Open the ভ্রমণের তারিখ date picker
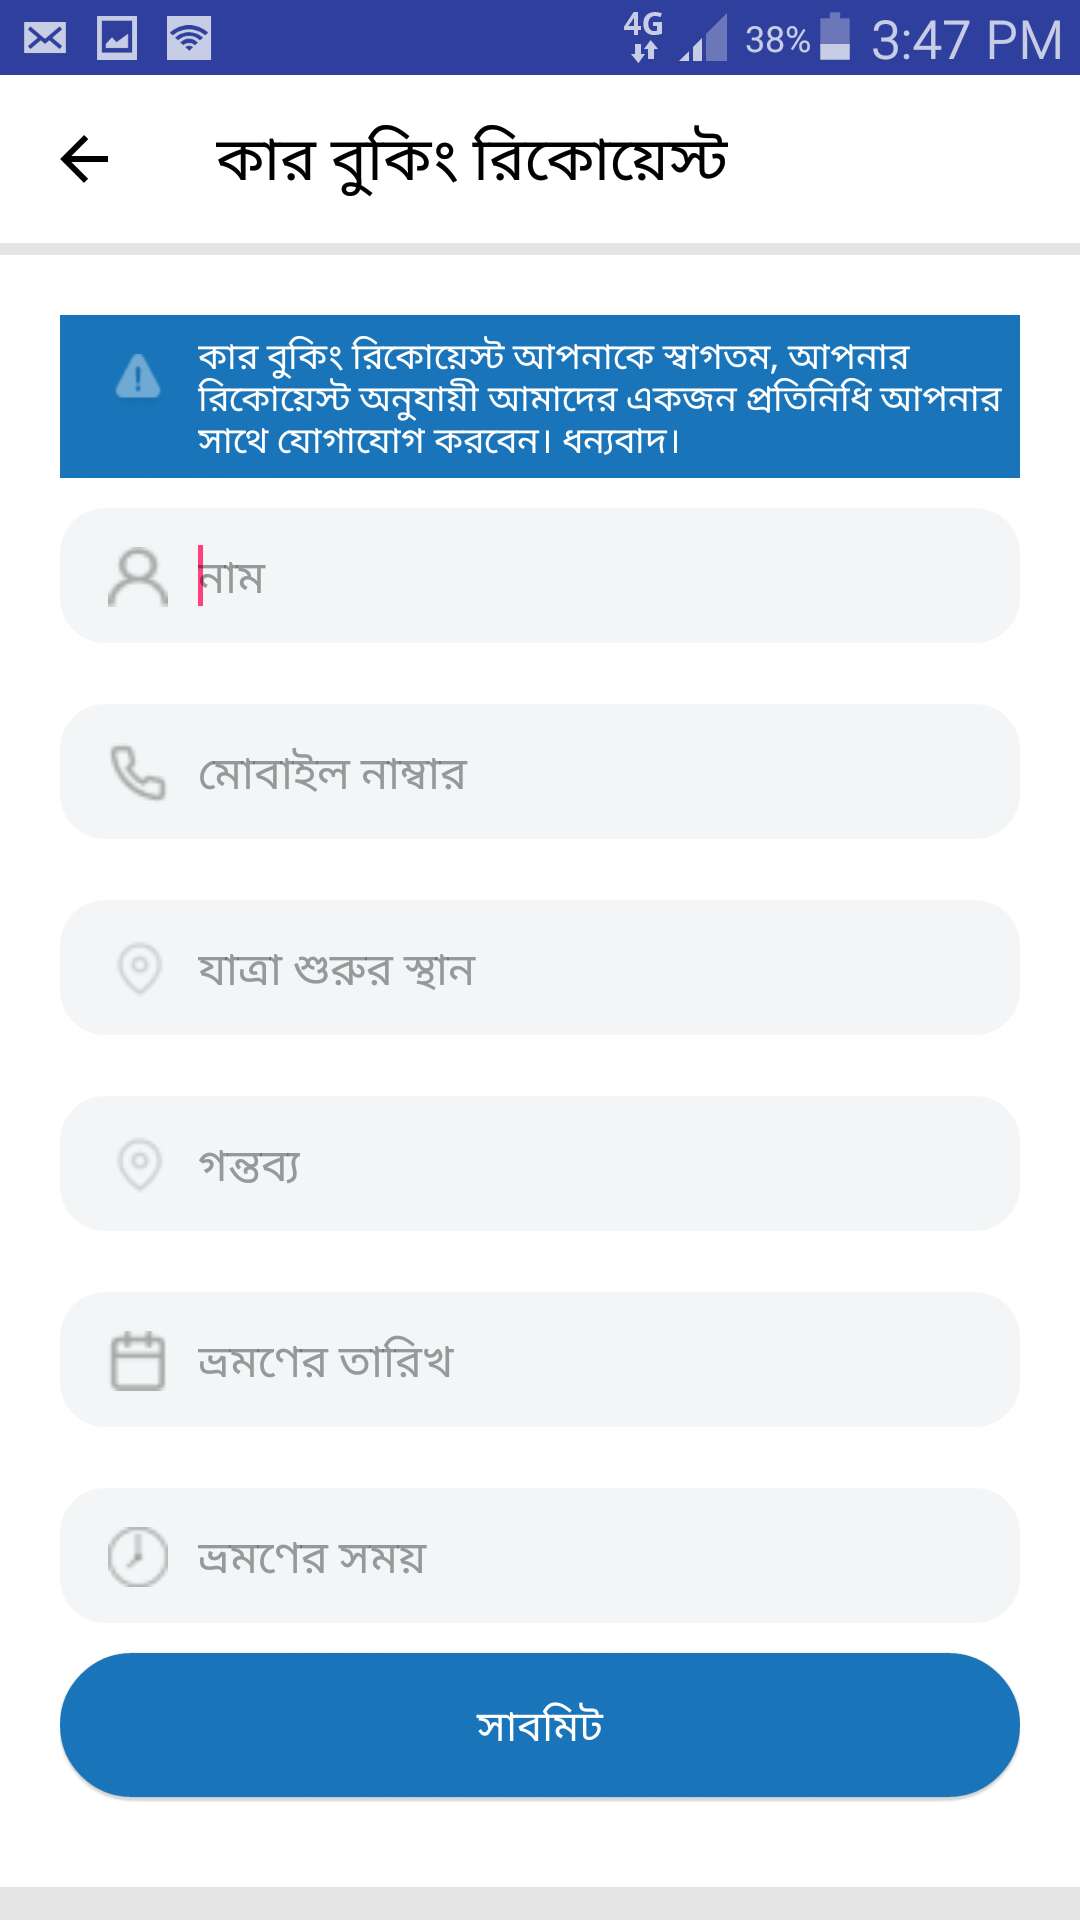Image resolution: width=1080 pixels, height=1920 pixels. (600, 1360)
